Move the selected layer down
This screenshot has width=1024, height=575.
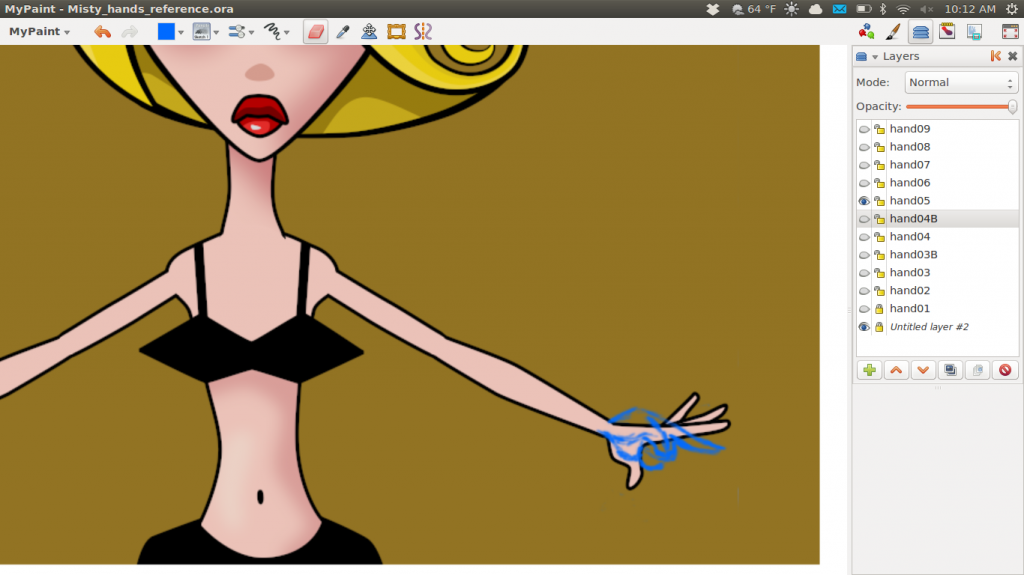(923, 370)
